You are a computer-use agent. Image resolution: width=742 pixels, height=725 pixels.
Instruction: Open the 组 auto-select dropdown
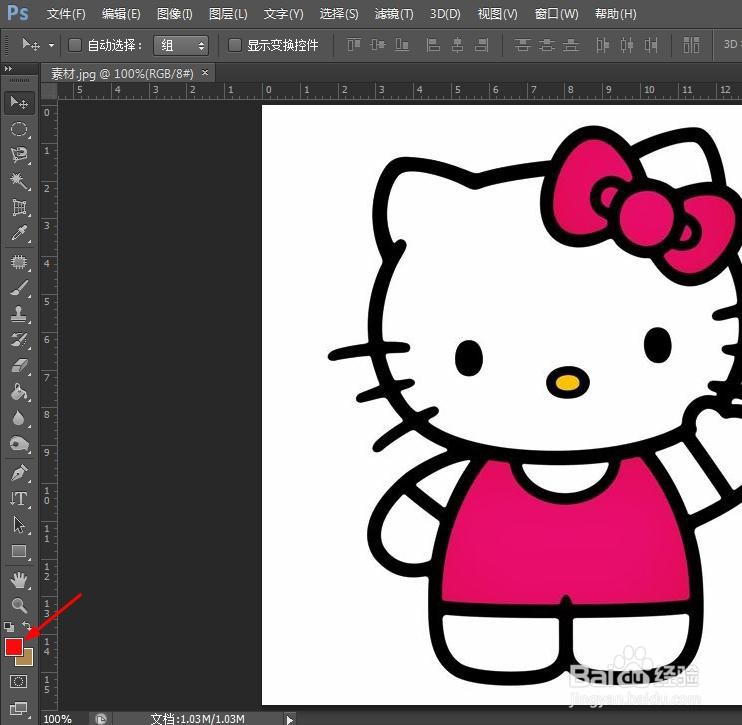coord(181,45)
